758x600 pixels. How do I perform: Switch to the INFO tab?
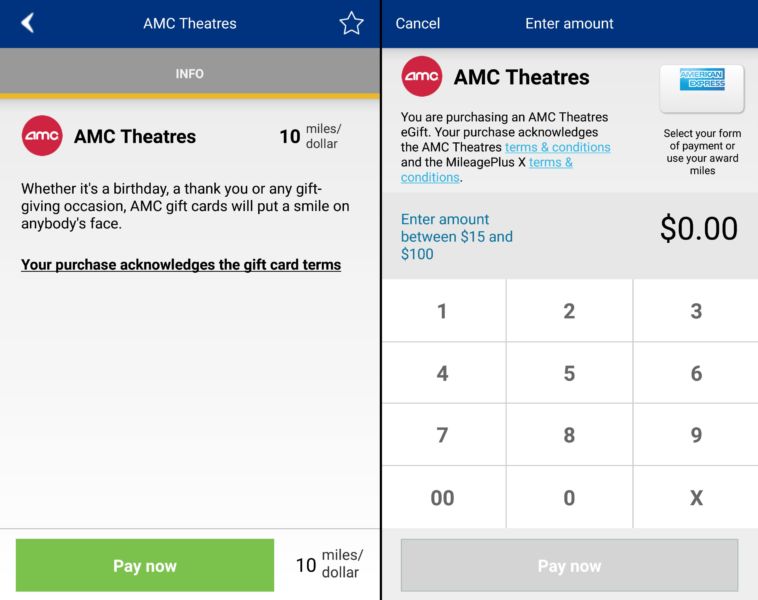coord(190,74)
